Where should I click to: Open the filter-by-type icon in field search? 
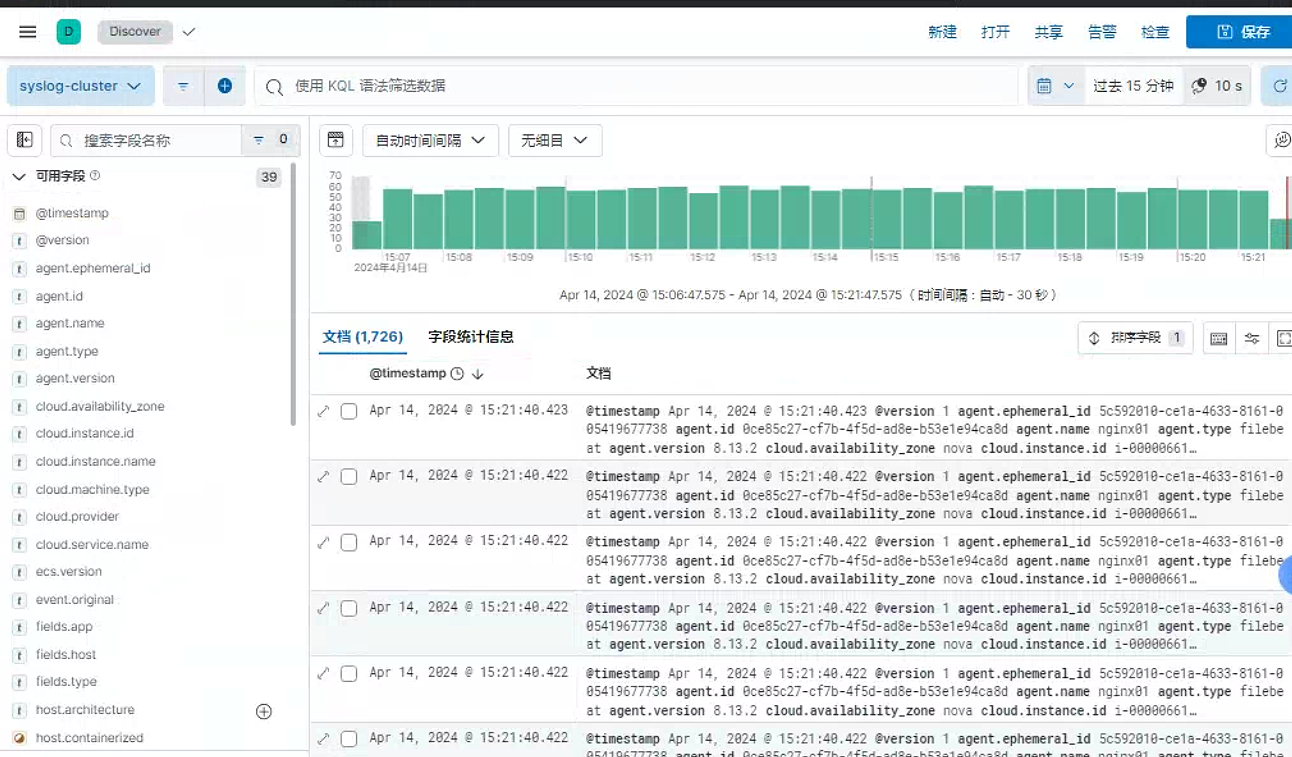coord(270,140)
